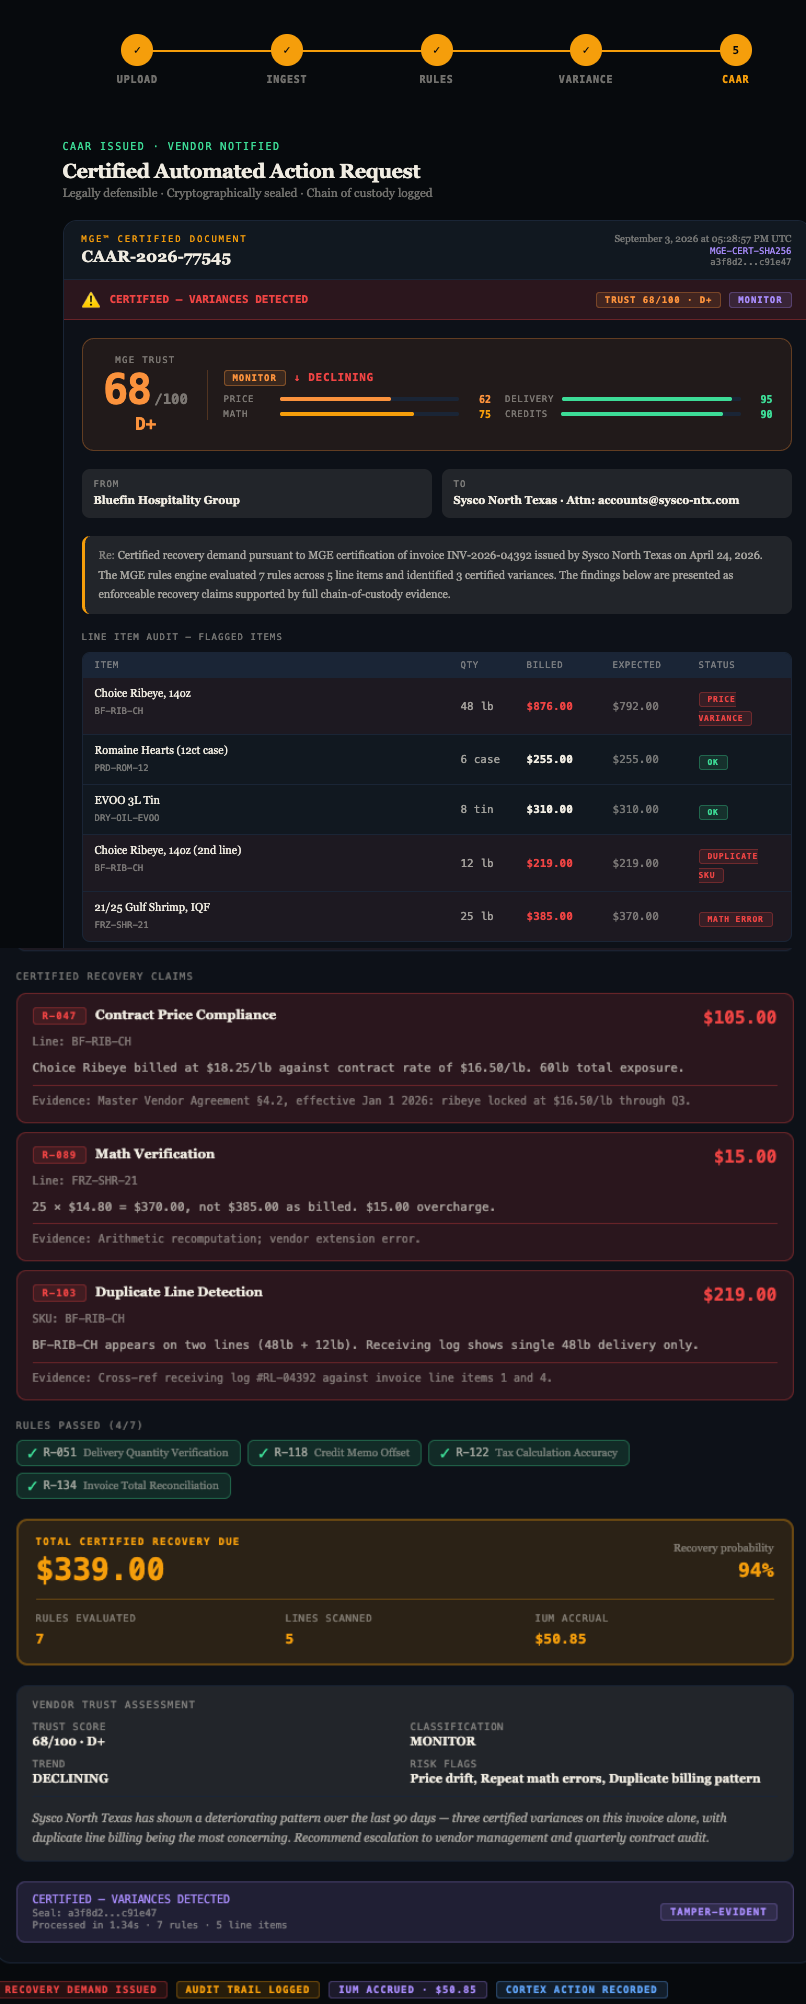The height and width of the screenshot is (2004, 806).
Task: Open the R-047 Contract Price Compliance claim
Action: 404,1058
